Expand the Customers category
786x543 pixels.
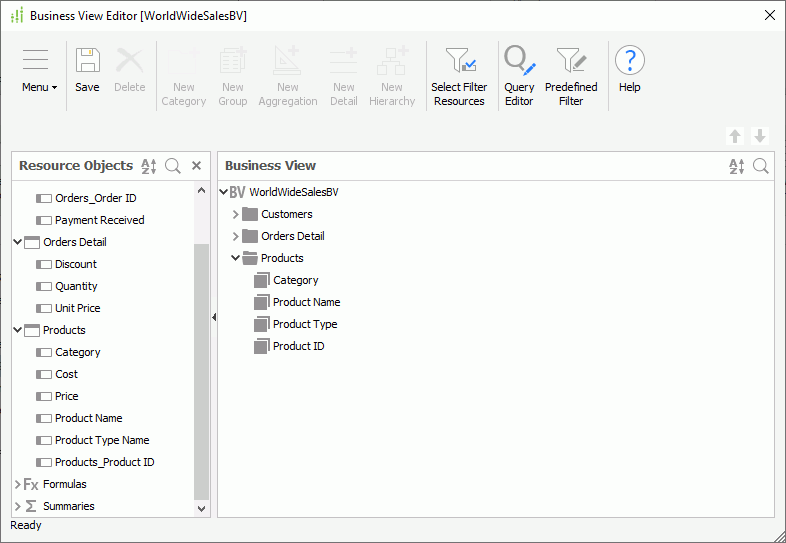click(x=236, y=214)
